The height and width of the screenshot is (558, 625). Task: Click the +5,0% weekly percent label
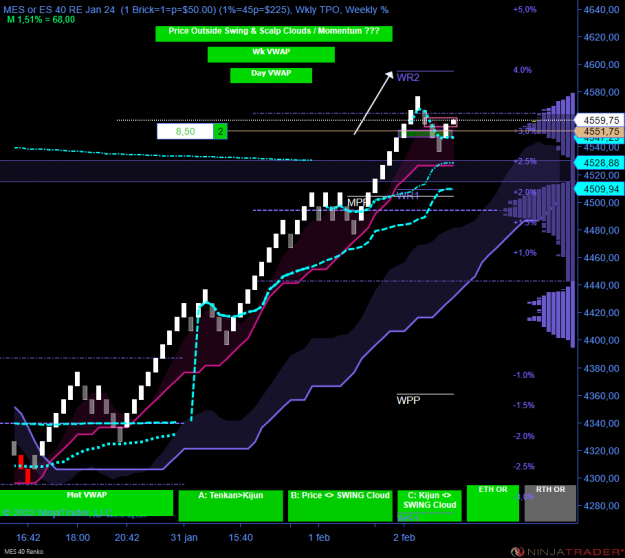525,10
